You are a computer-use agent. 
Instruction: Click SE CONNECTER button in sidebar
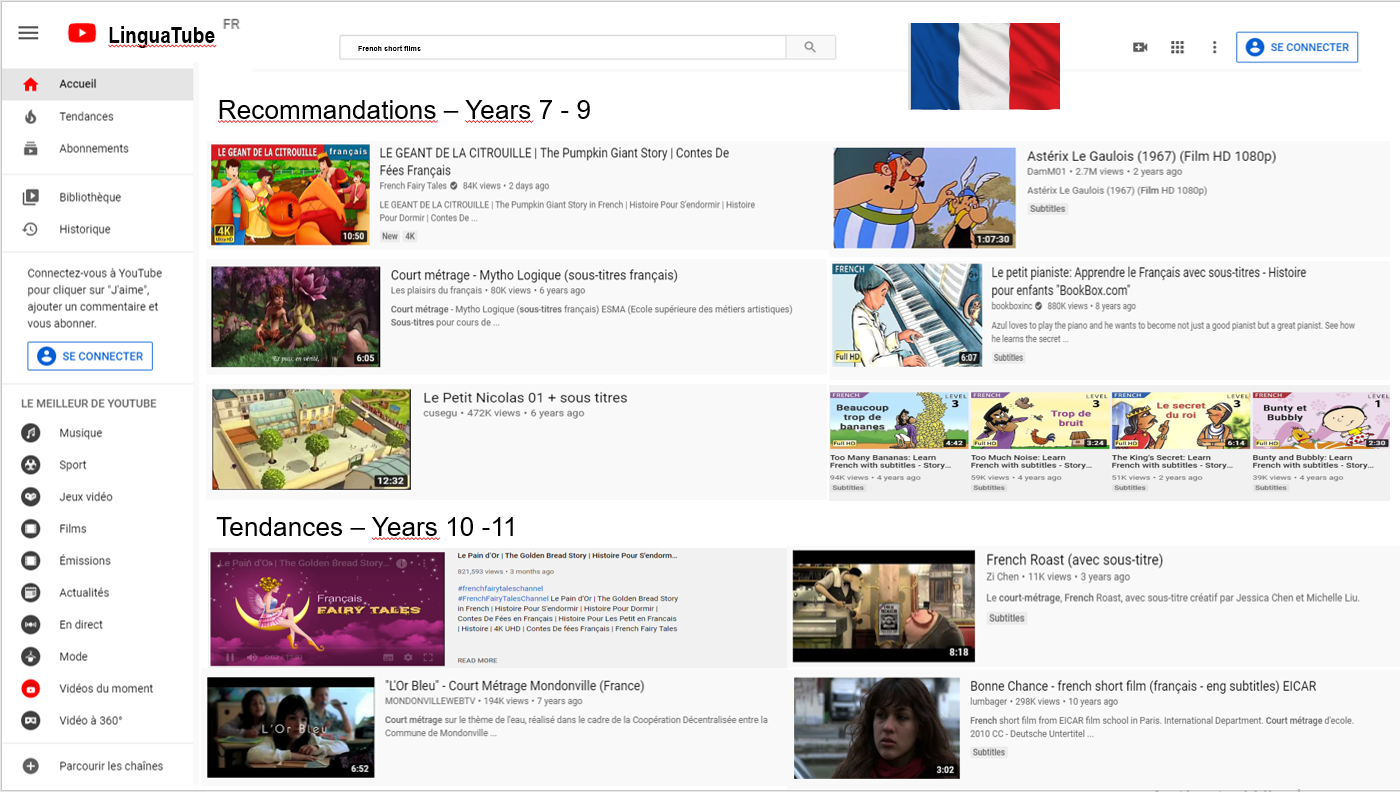tap(90, 356)
